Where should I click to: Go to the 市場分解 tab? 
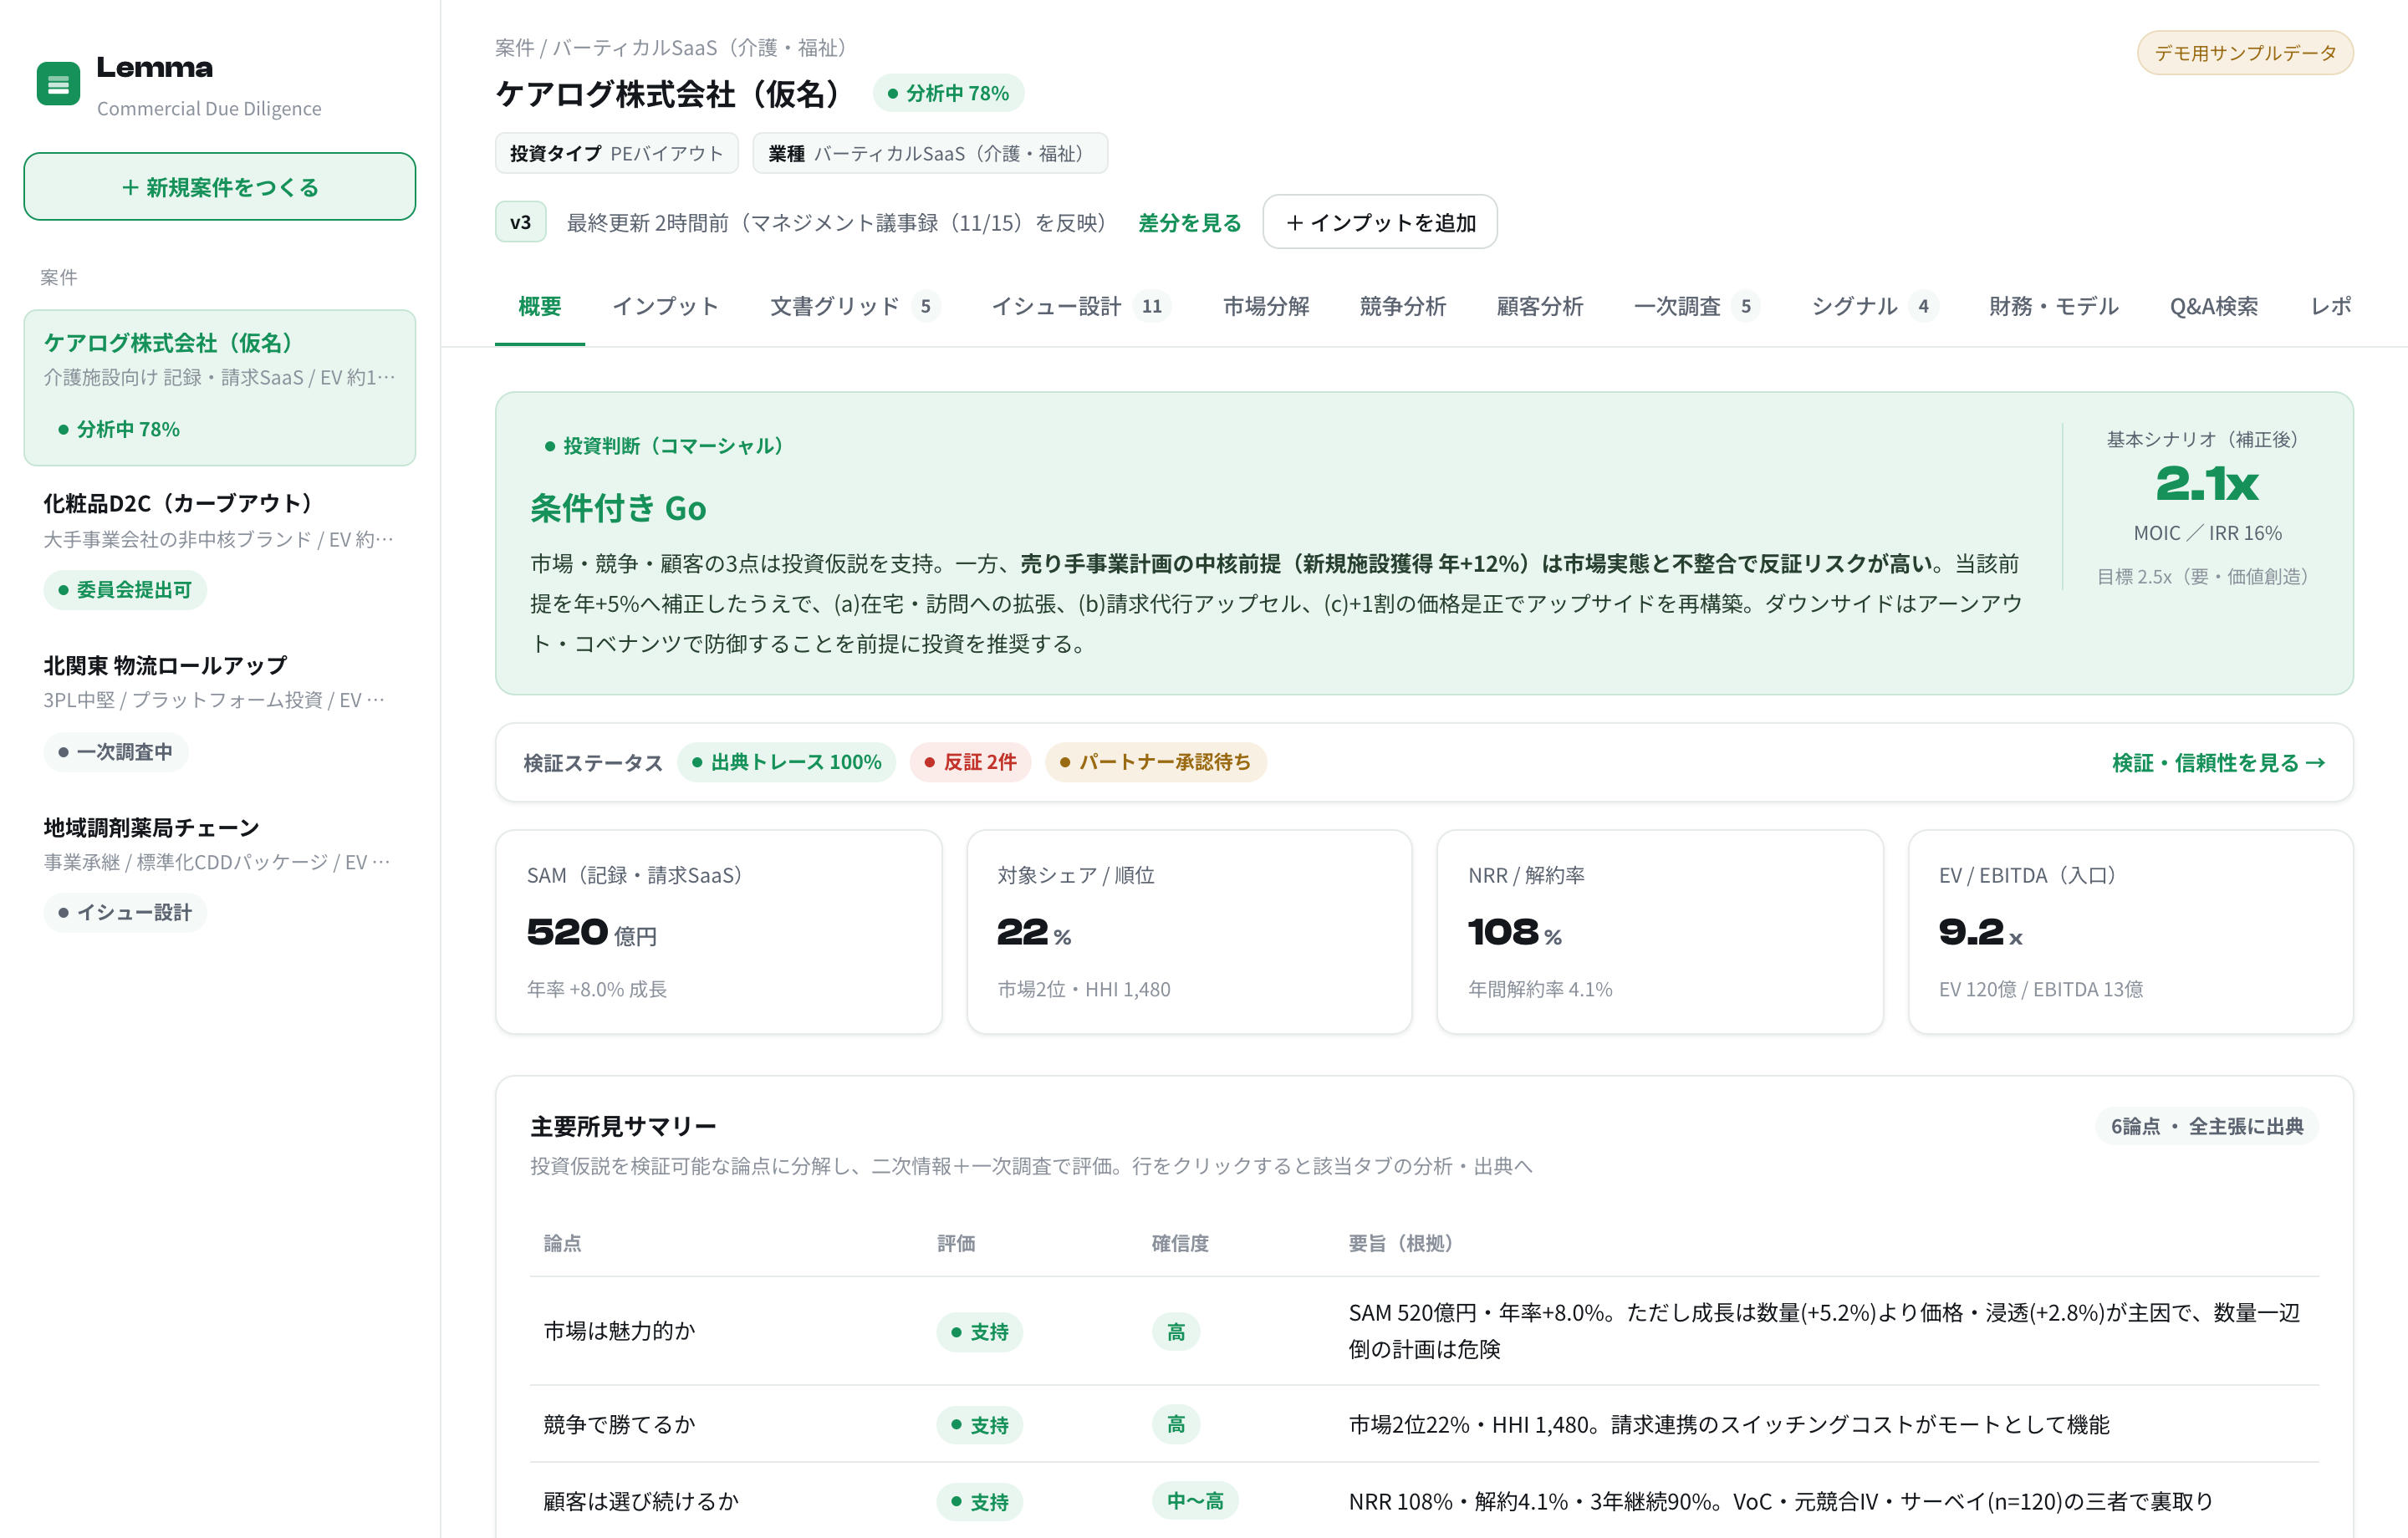point(1266,306)
